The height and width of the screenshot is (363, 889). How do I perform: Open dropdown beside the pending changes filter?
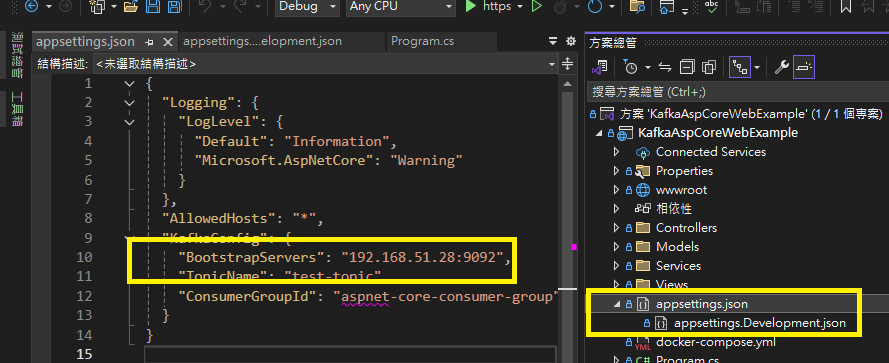tap(647, 67)
